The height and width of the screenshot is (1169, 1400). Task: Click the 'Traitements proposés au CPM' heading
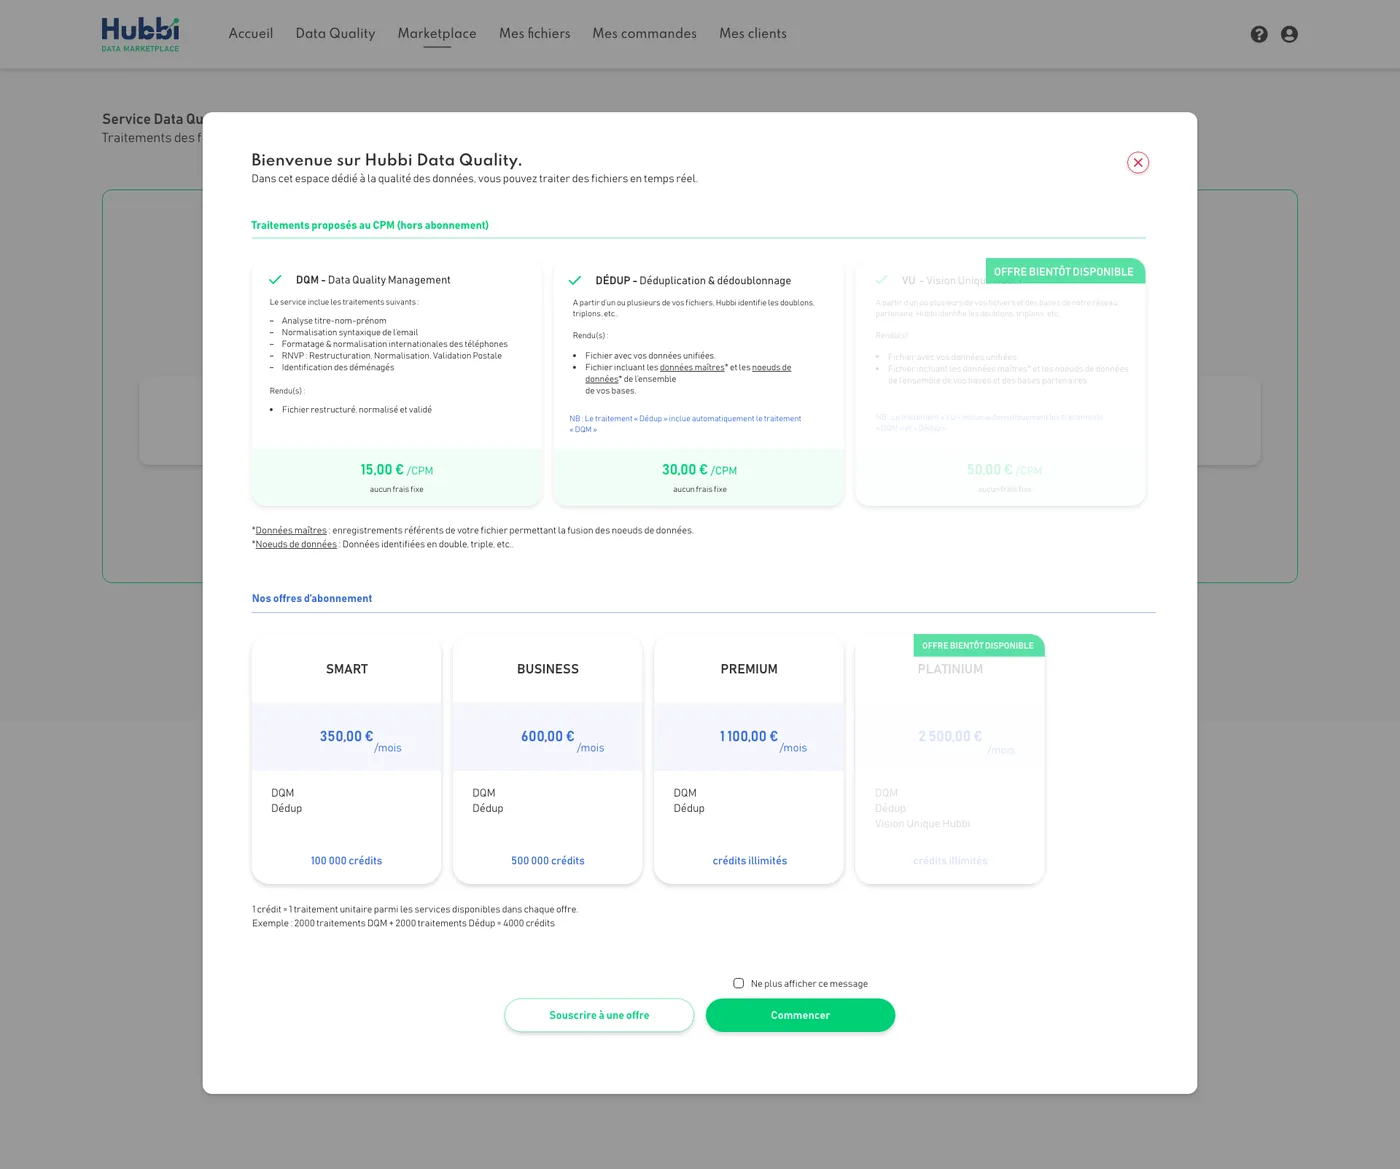point(370,225)
